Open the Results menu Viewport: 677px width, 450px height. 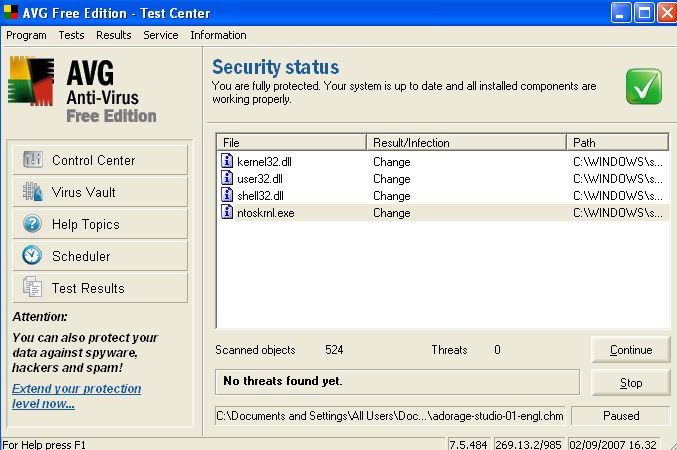click(114, 35)
